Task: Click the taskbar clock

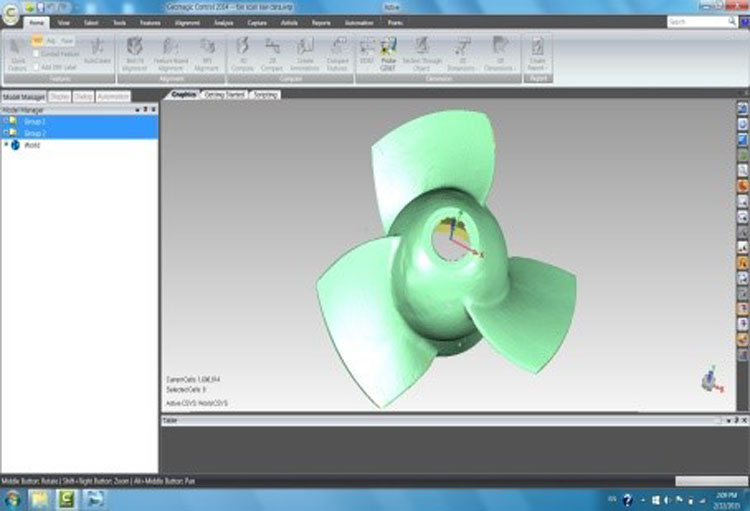Action: coord(727,500)
